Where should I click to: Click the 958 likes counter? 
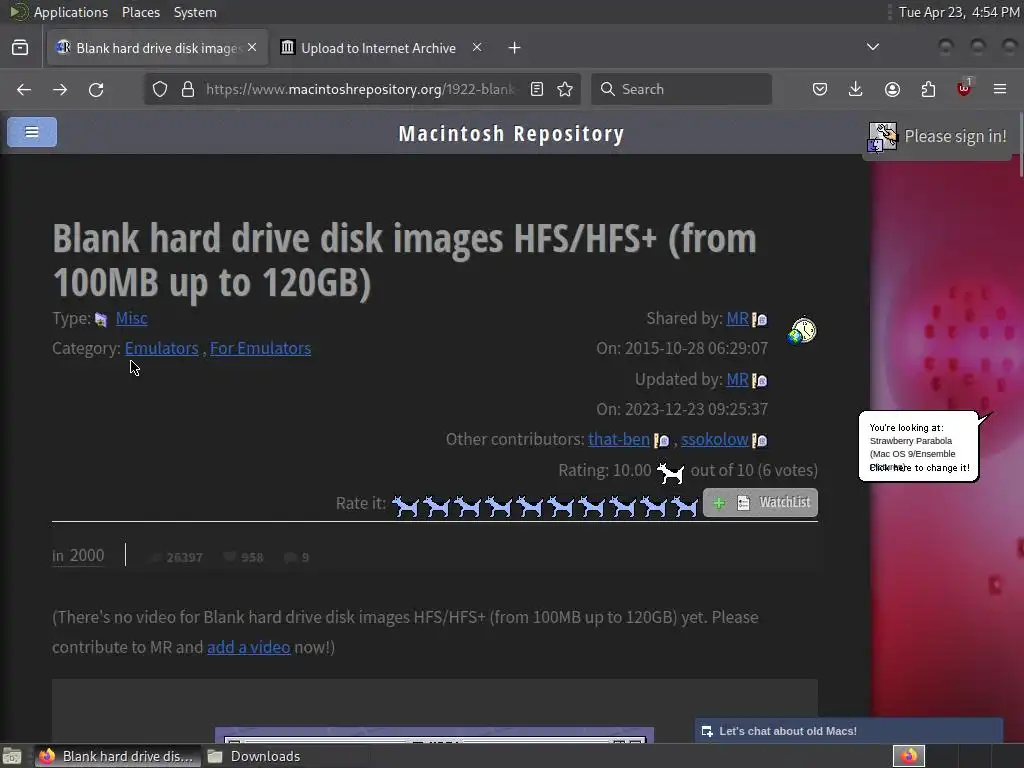click(x=244, y=557)
